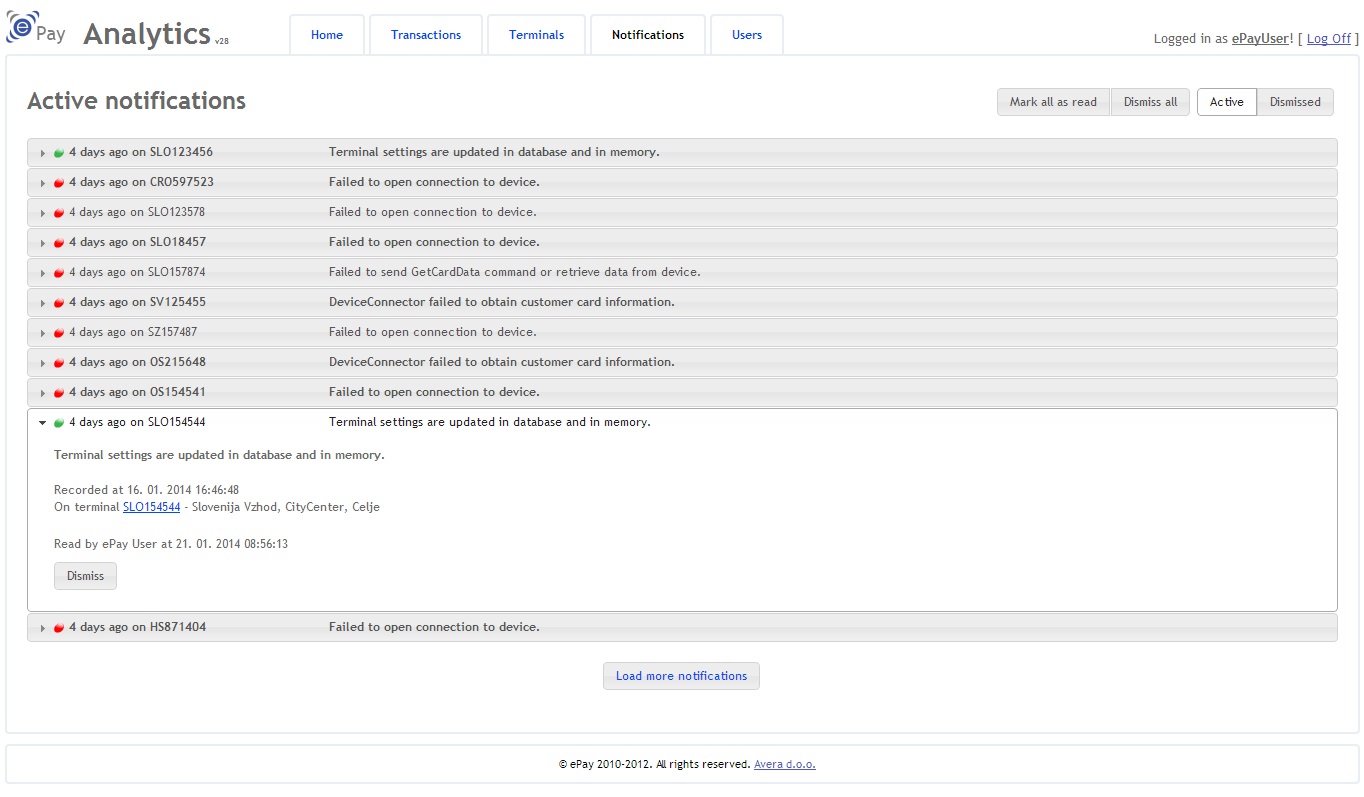Image resolution: width=1364 pixels, height=797 pixels.
Task: Click red status dot on SZ157487 row
Action: coord(59,333)
